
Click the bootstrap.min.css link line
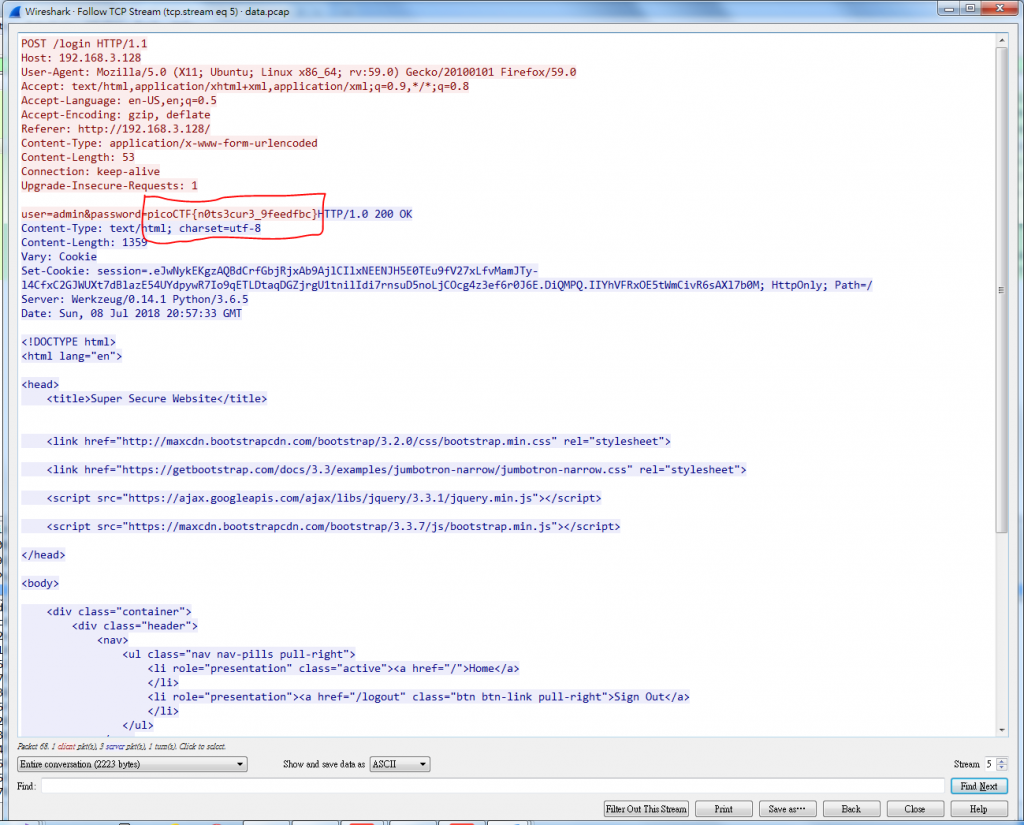[x=359, y=441]
